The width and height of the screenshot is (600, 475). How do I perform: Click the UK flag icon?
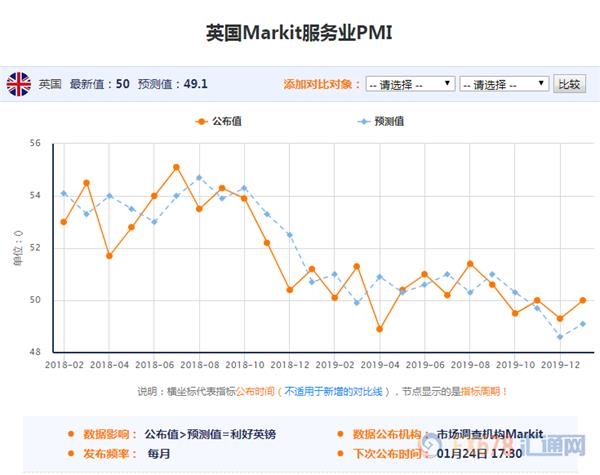(19, 84)
